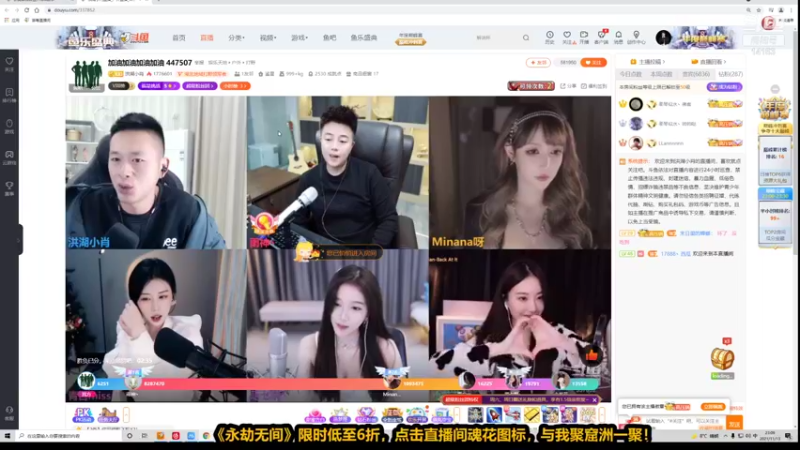Click the 分享 share link
Viewport: 800px width, 450px height.
click(568, 86)
